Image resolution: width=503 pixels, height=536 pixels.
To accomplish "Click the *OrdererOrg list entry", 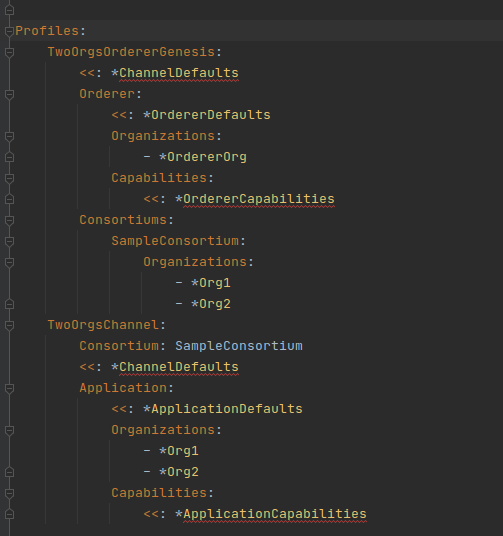I will pyautogui.click(x=203, y=157).
